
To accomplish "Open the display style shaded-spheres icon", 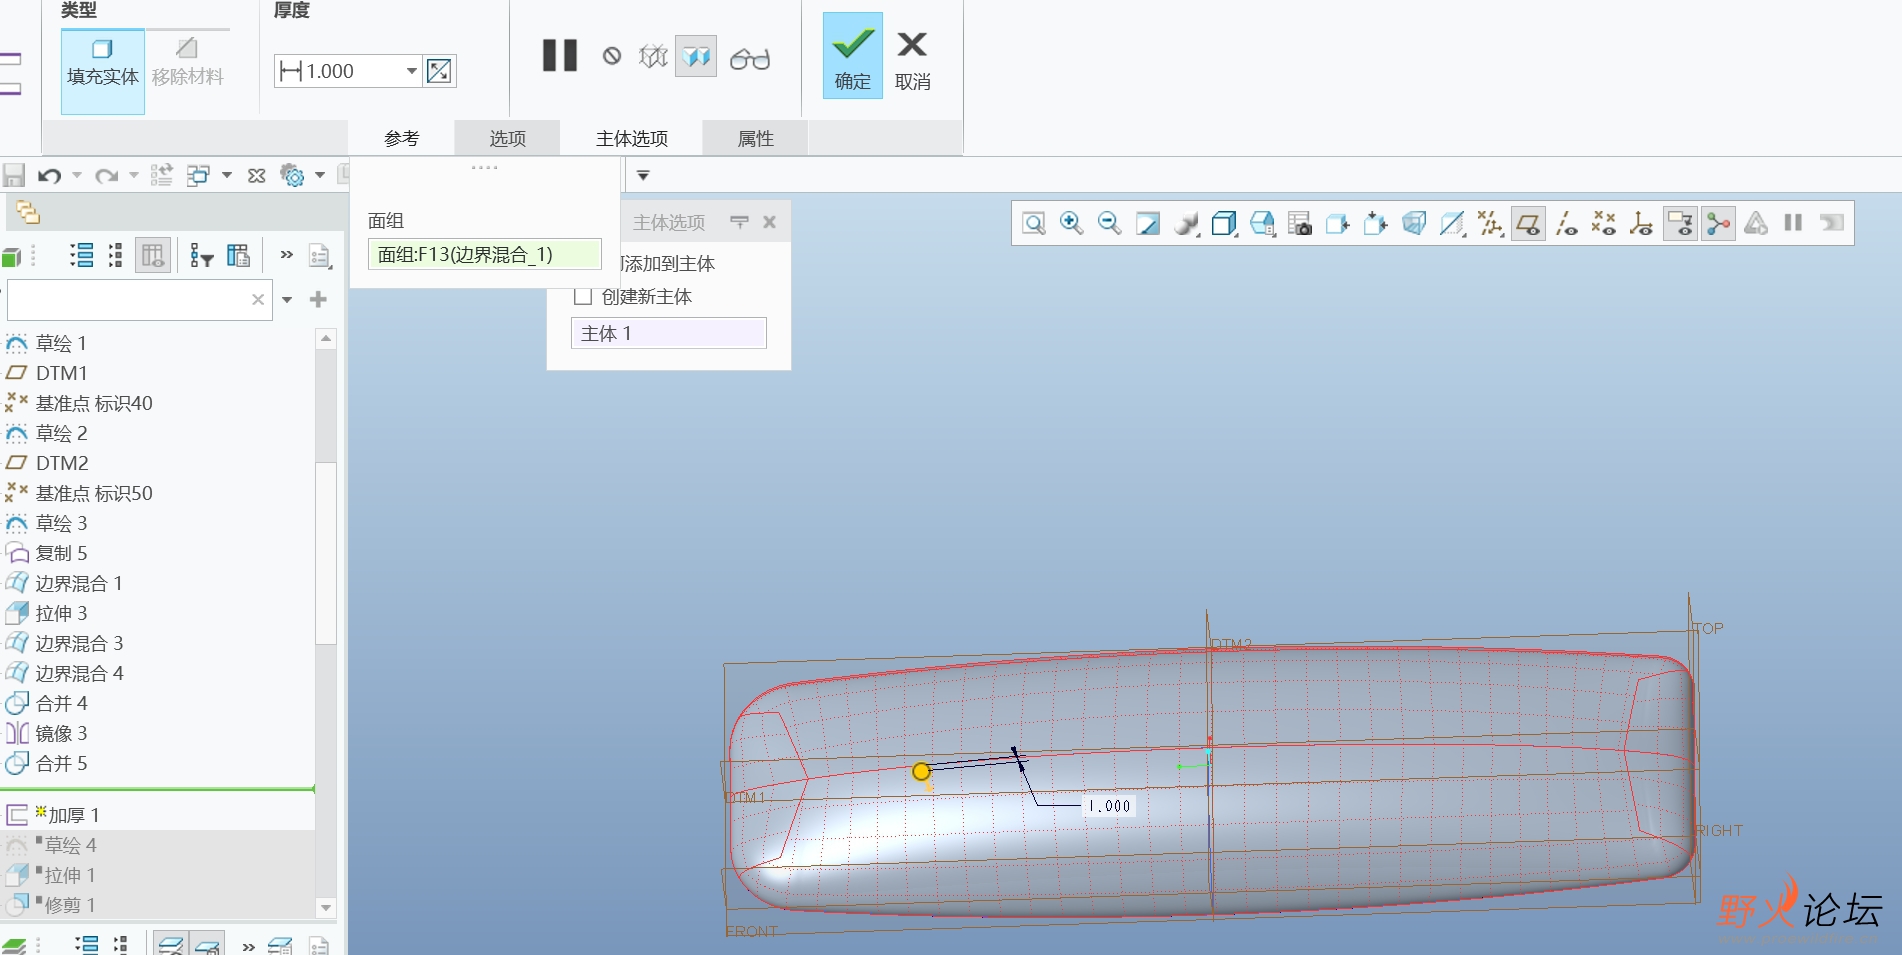I will (x=1187, y=223).
